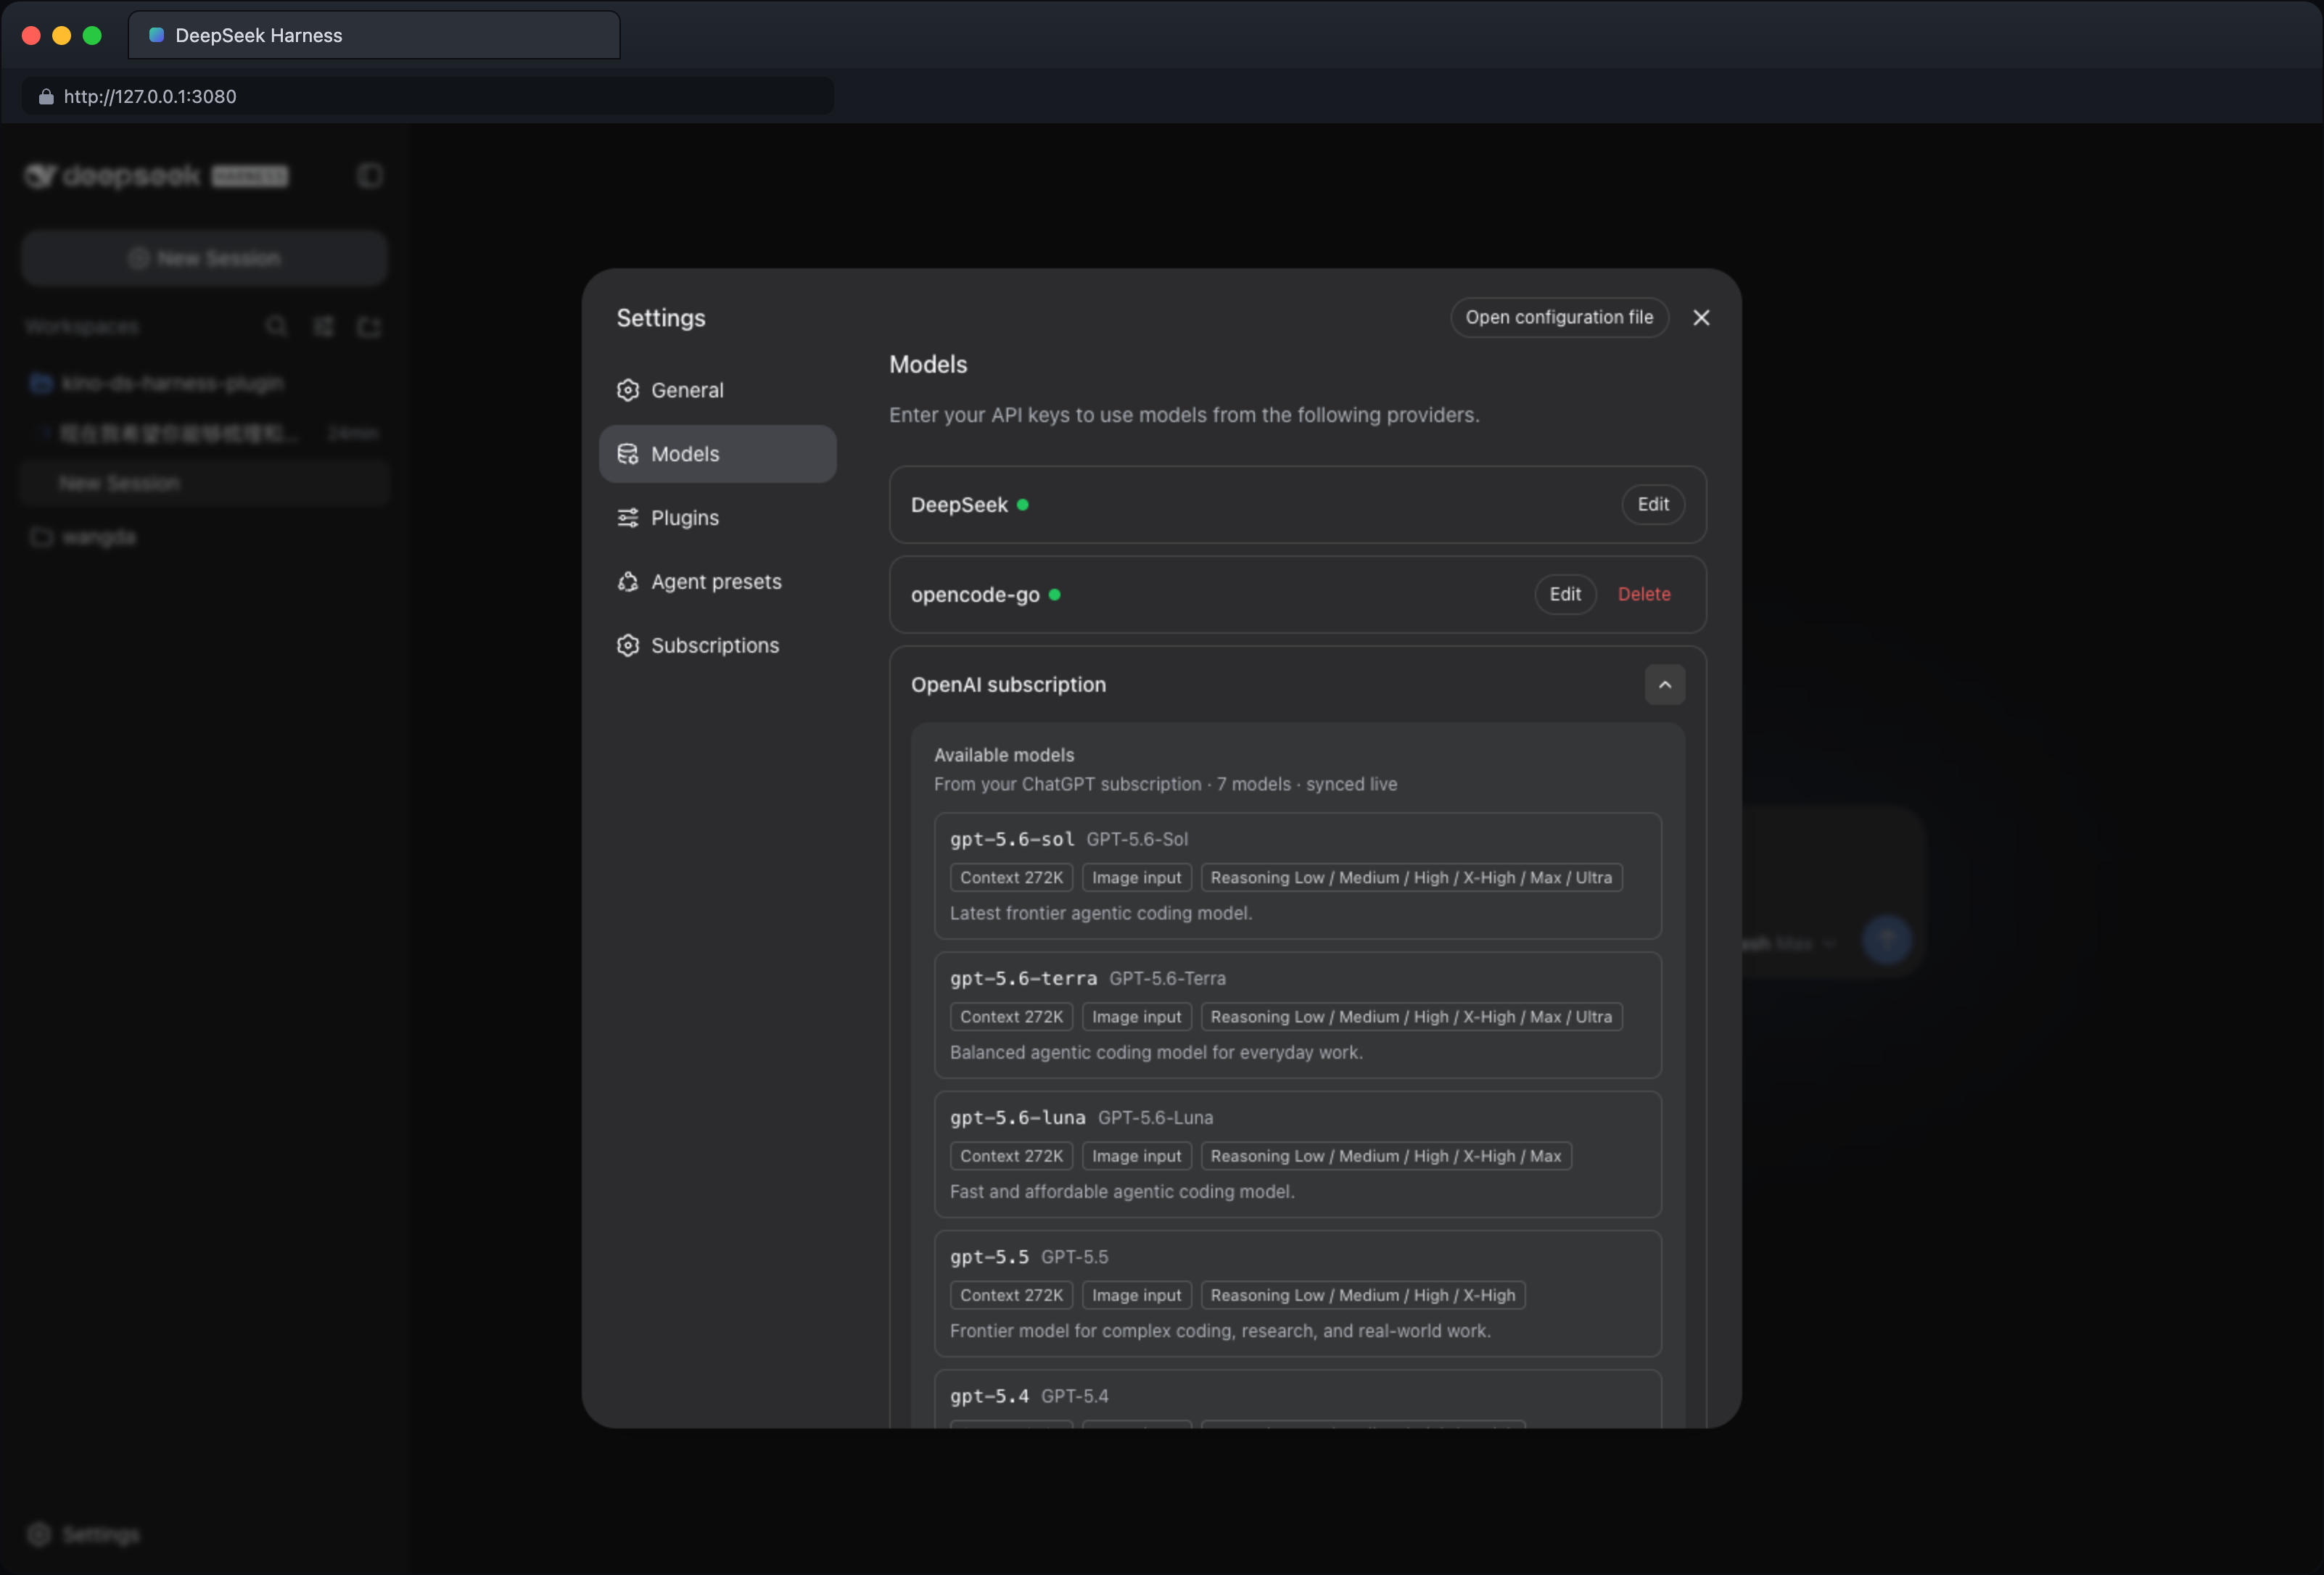Click Reasoning tag of gpt-5.6-luna
2324x1575 pixels.
click(x=1386, y=1156)
